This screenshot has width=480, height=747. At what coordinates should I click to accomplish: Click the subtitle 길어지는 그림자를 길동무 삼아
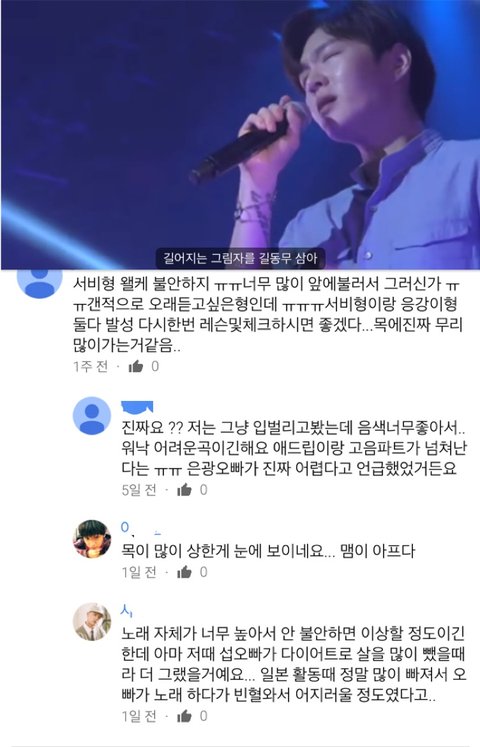240,259
